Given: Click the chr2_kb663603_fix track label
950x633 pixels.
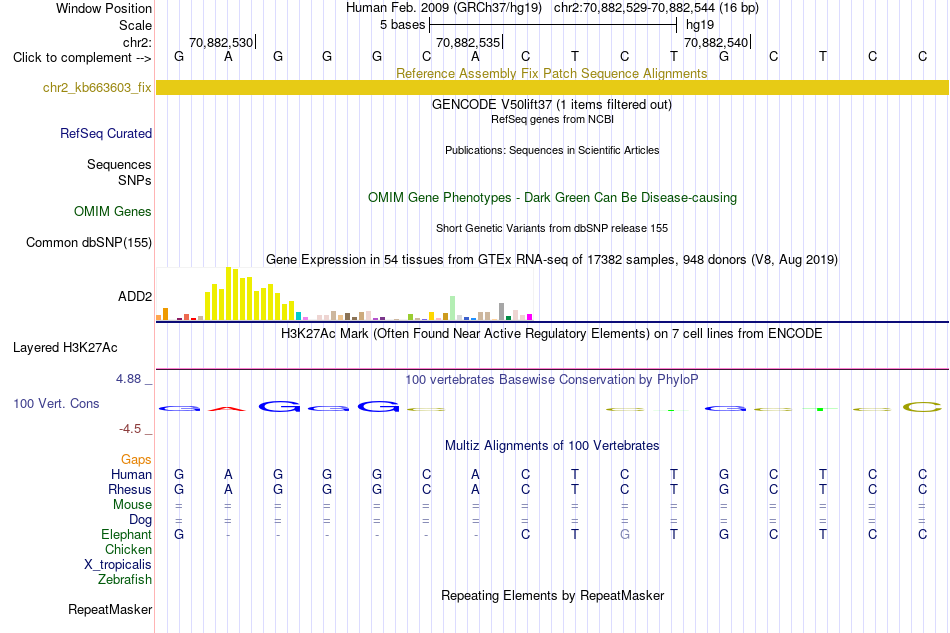Looking at the screenshot, I should coord(97,87).
